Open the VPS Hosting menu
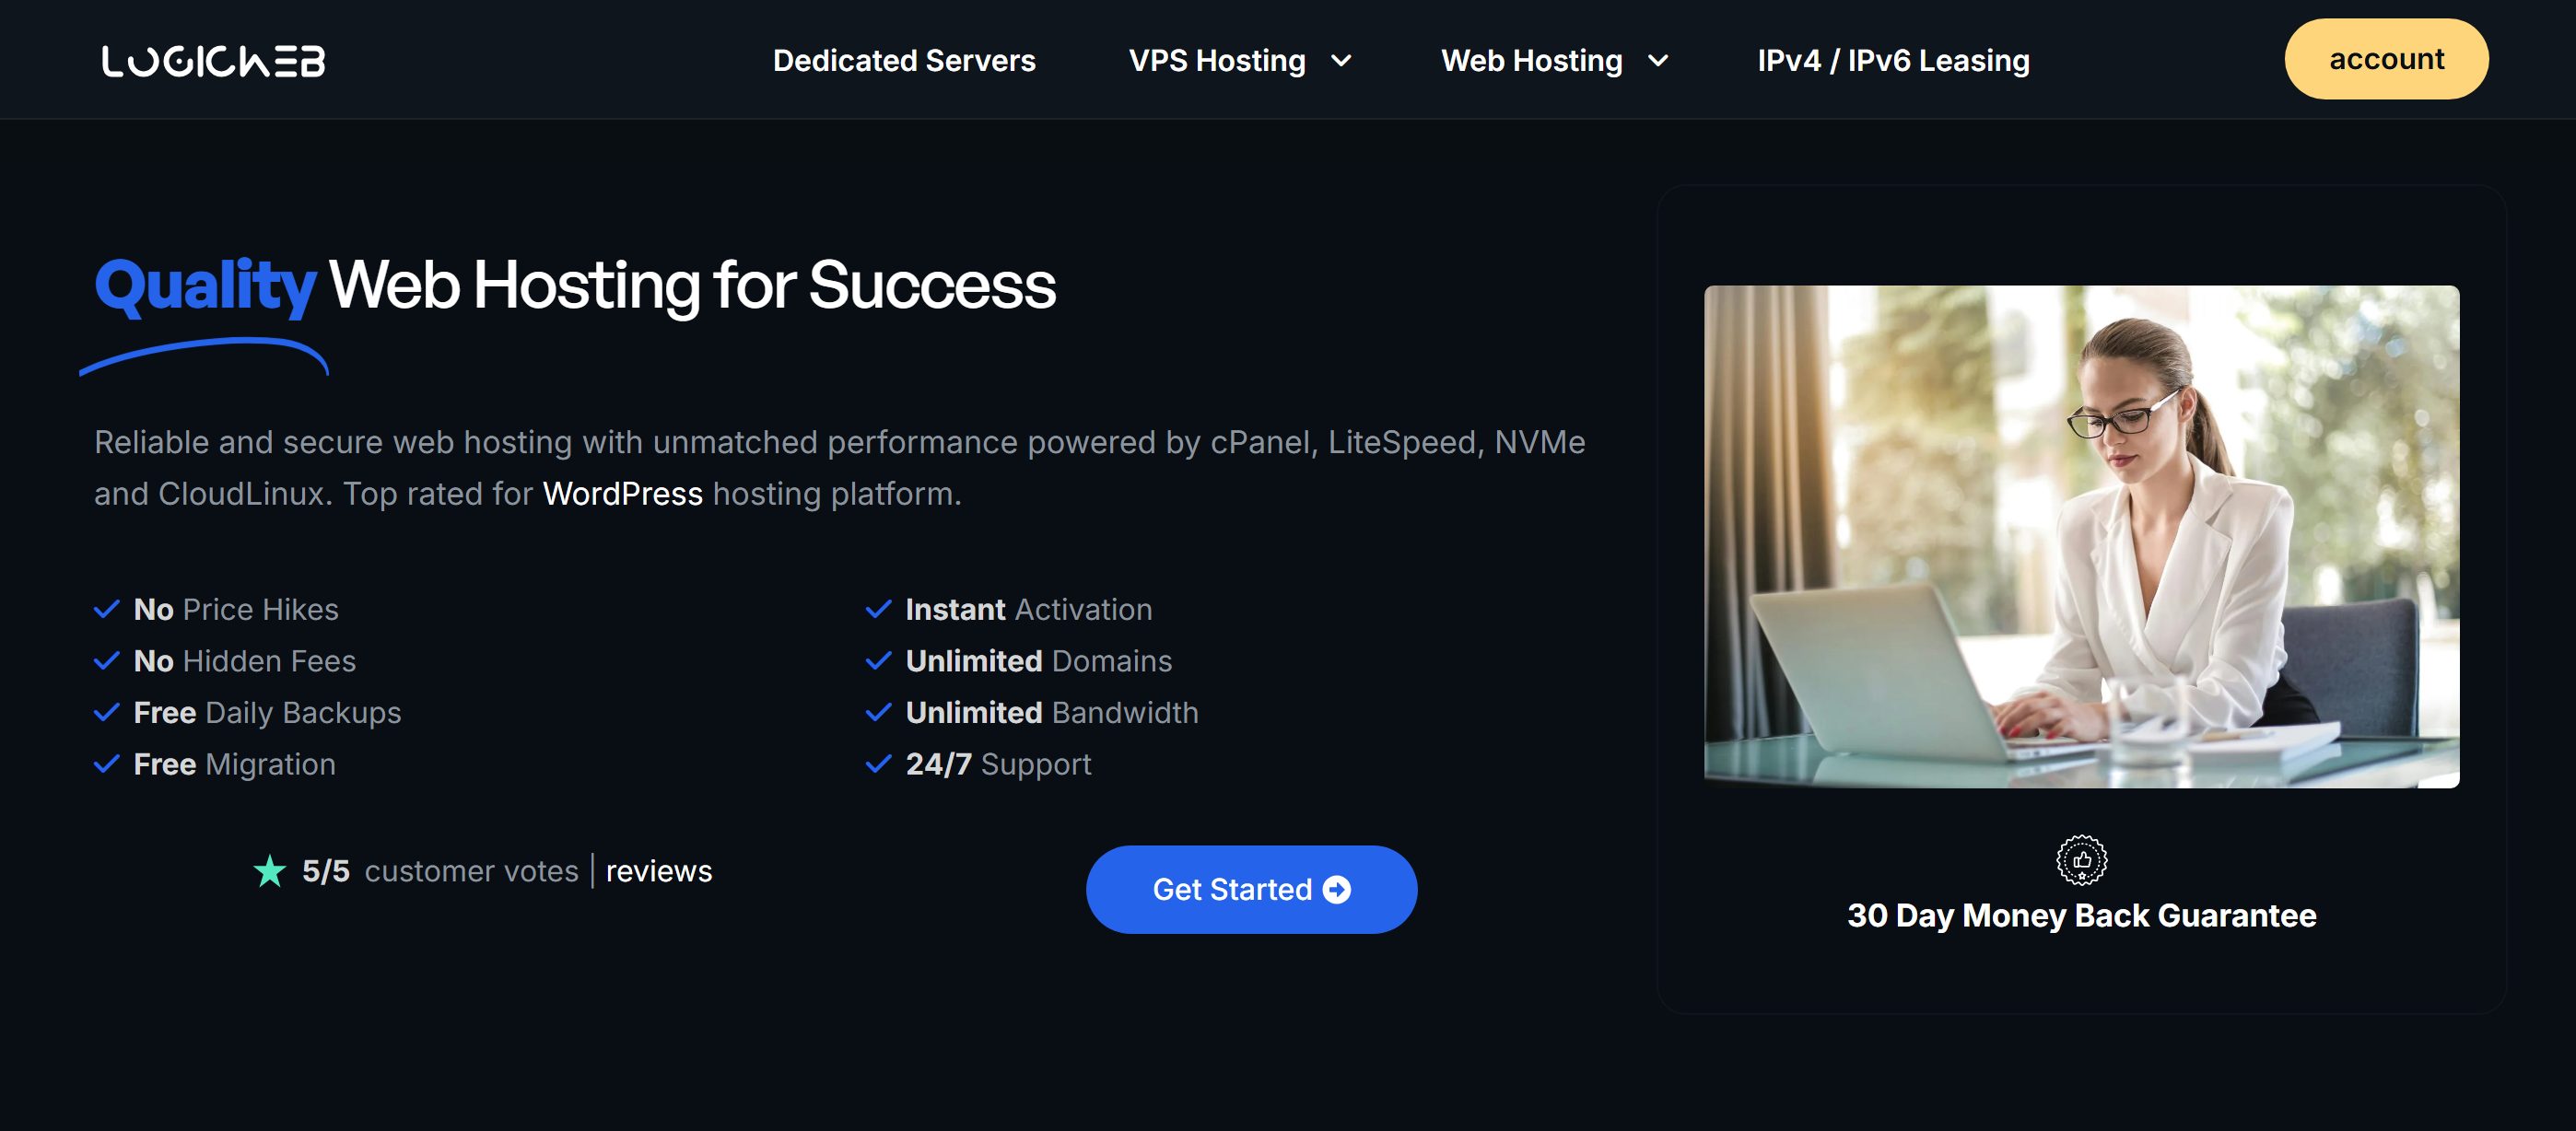 [1217, 61]
